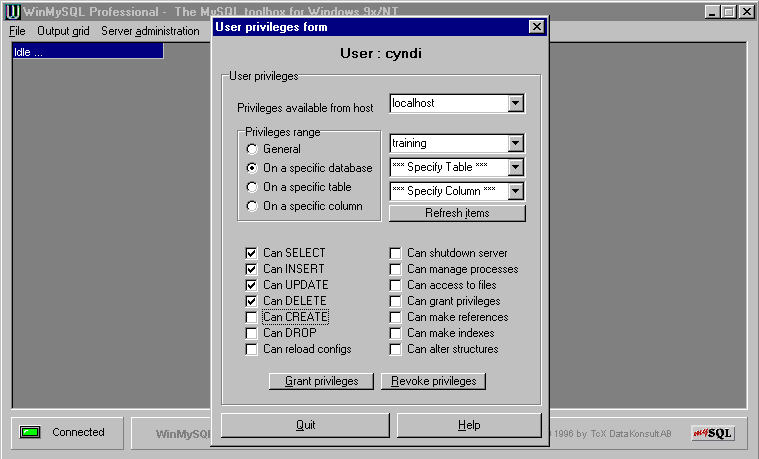Click the Refresh items button
Screen dimensions: 759x459
click(x=457, y=213)
